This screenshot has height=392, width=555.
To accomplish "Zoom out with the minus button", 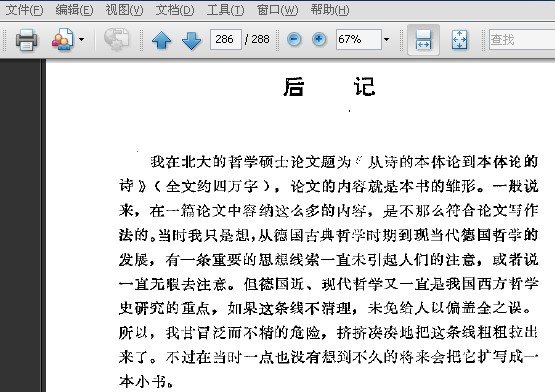I will click(294, 39).
